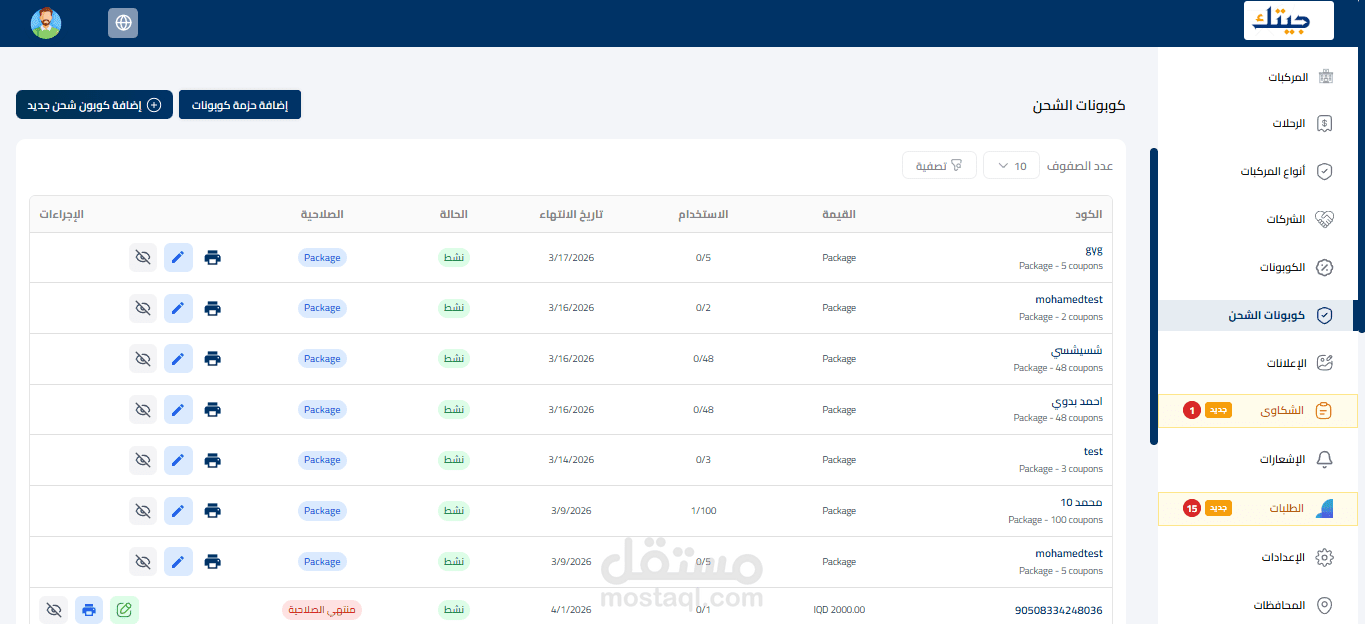The height and width of the screenshot is (624, 1365).
Task: Toggle visibility of mohamedtest 5 coupons row
Action: [x=143, y=562]
